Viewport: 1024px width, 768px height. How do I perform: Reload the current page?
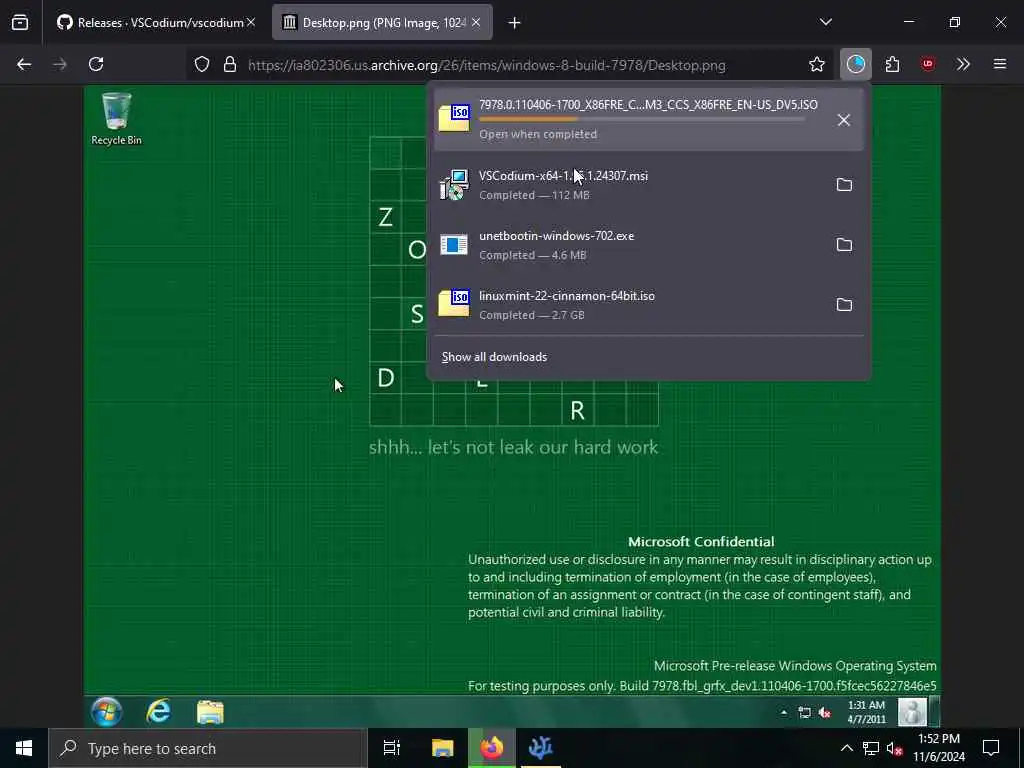click(96, 64)
